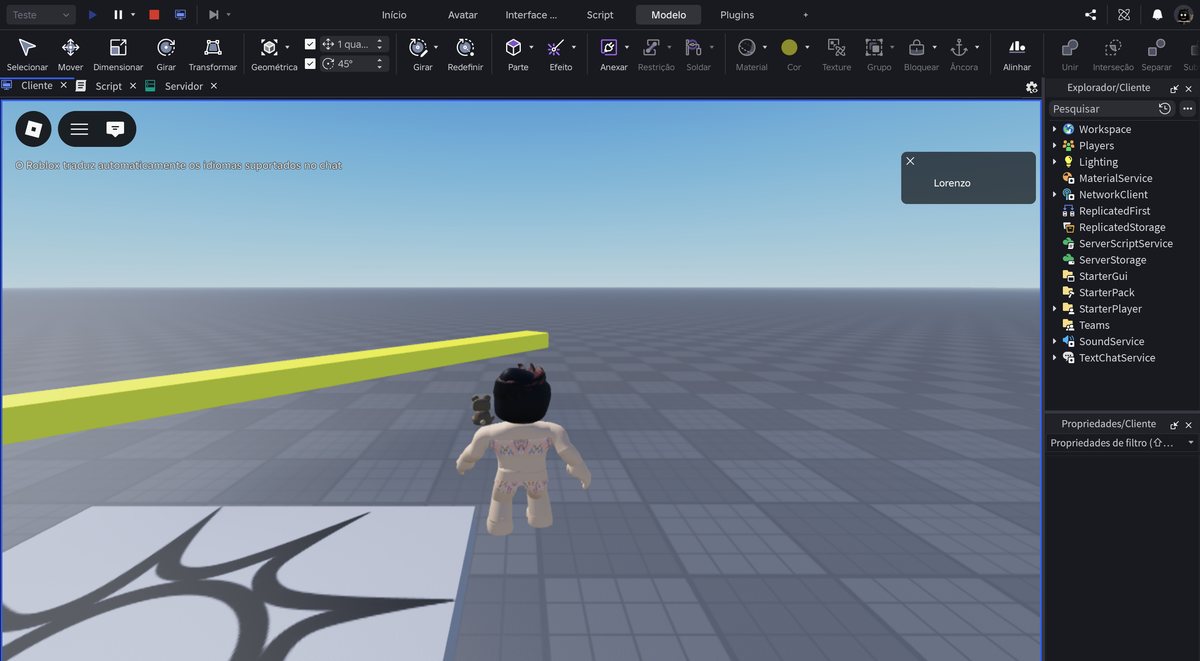The image size is (1200, 661).
Task: Click the Cor color swatch
Action: click(789, 47)
